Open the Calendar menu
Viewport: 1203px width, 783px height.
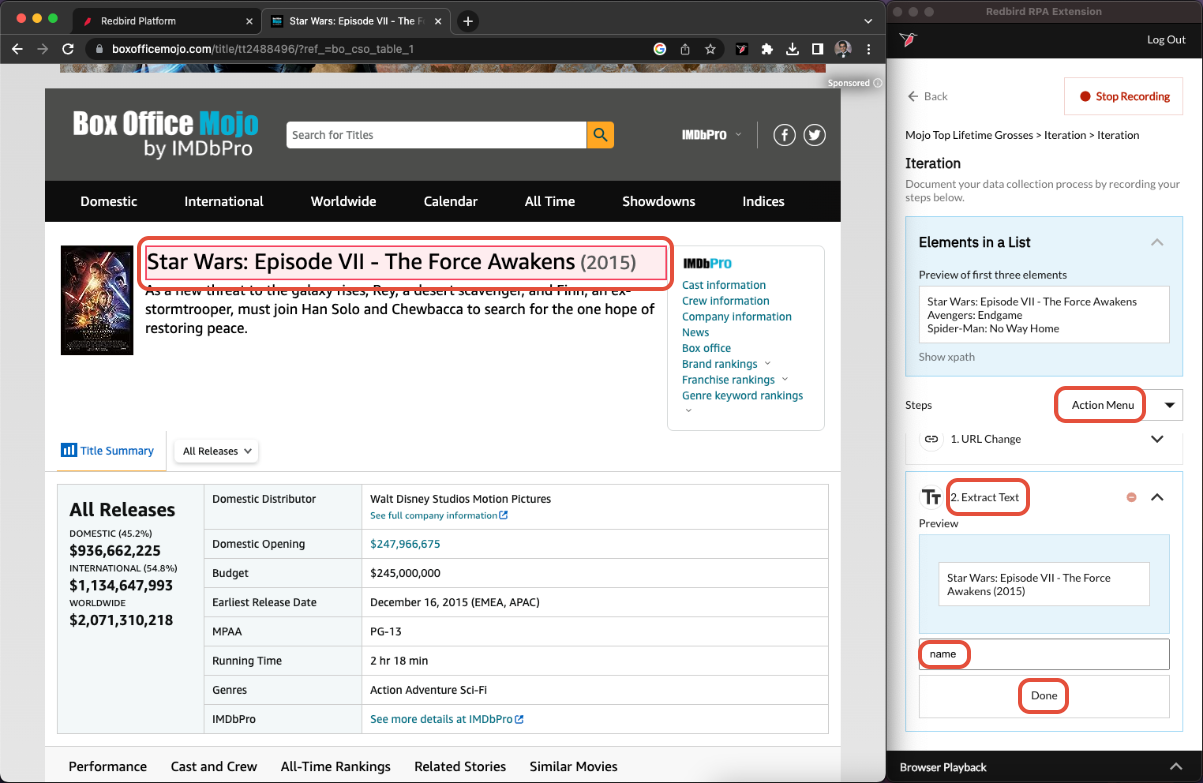point(450,201)
